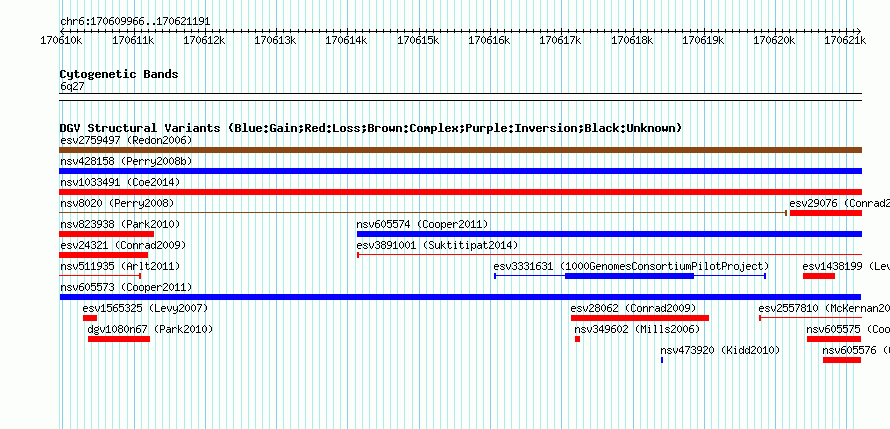
Task: Select the 6q27 cytogenetic band label
Action: (72, 87)
